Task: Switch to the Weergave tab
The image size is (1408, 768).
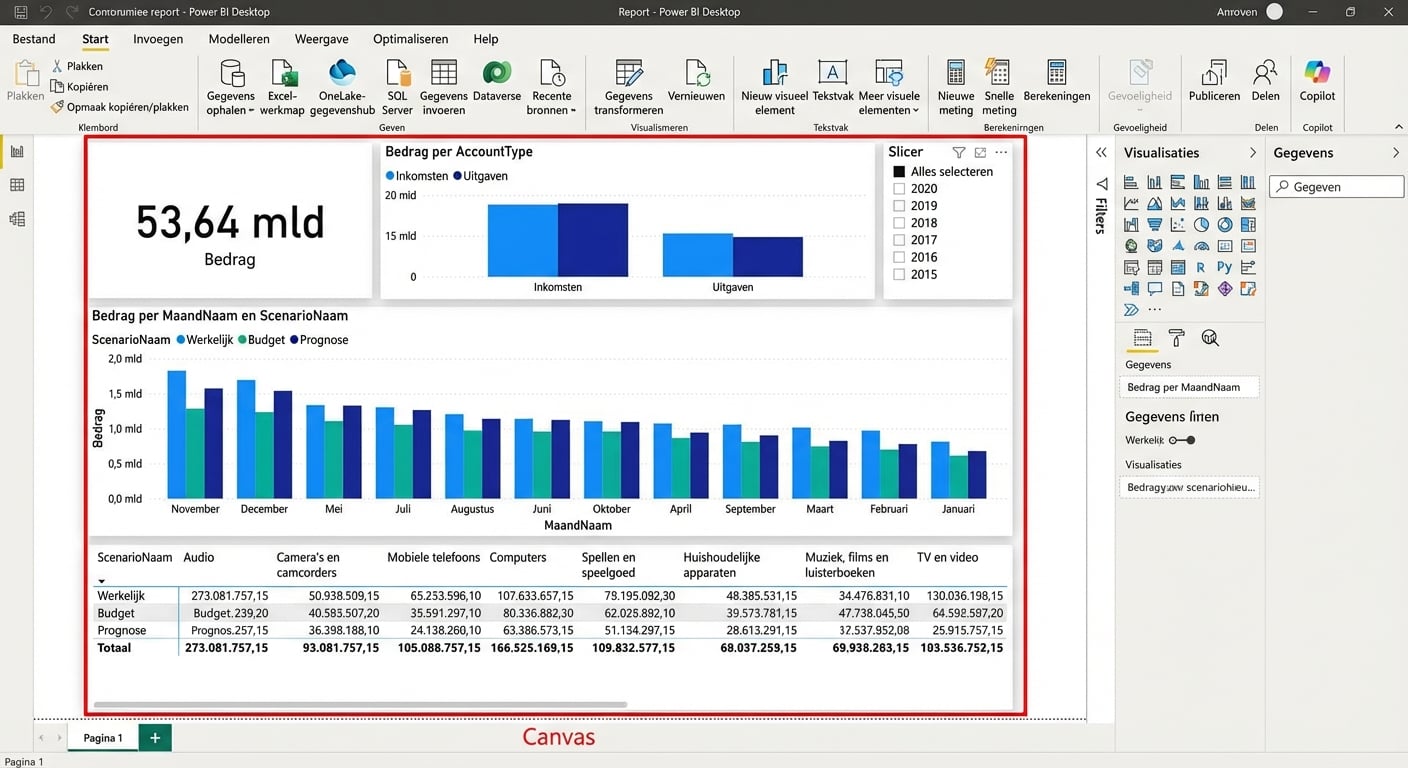Action: click(x=321, y=39)
